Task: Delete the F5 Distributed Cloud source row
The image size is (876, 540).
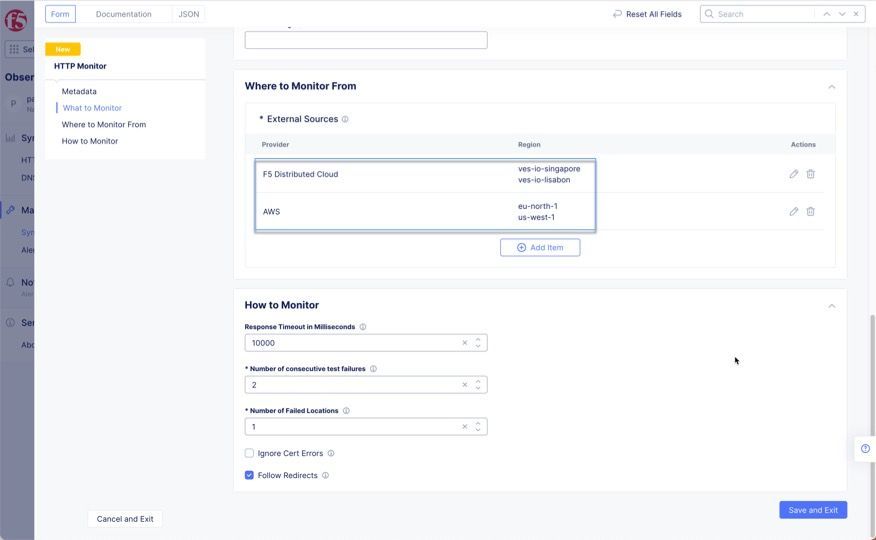Action: coord(811,174)
